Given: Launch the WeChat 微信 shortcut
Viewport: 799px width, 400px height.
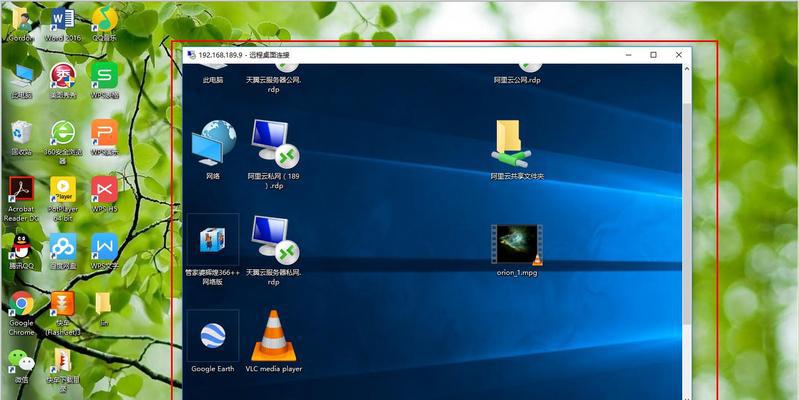Looking at the screenshot, I should click(21, 361).
